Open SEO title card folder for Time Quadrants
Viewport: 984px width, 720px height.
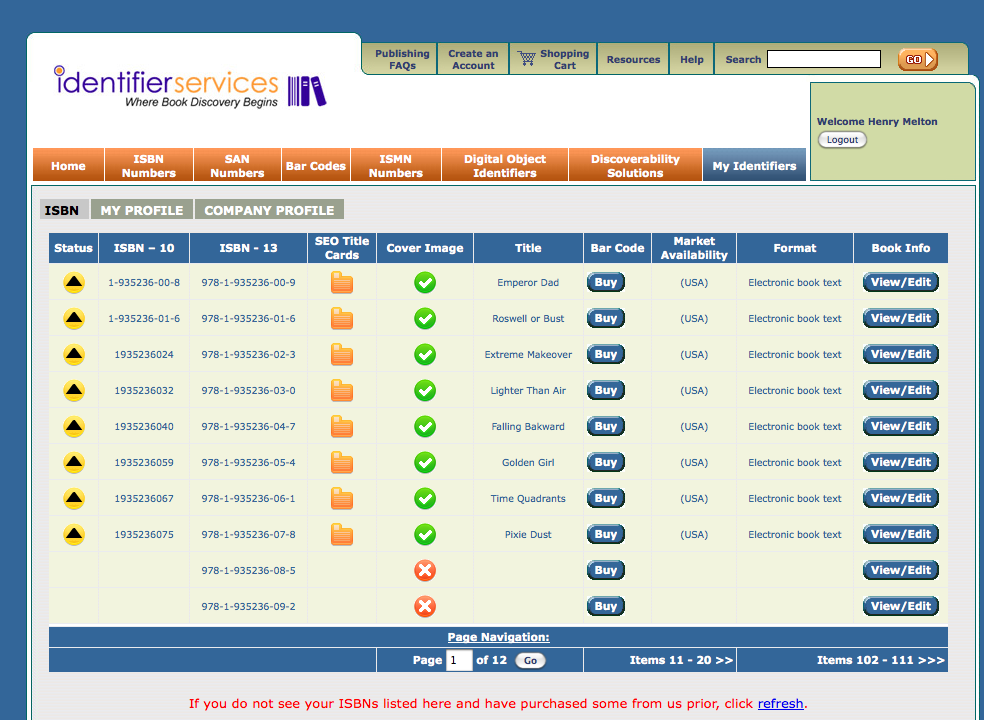pos(341,498)
